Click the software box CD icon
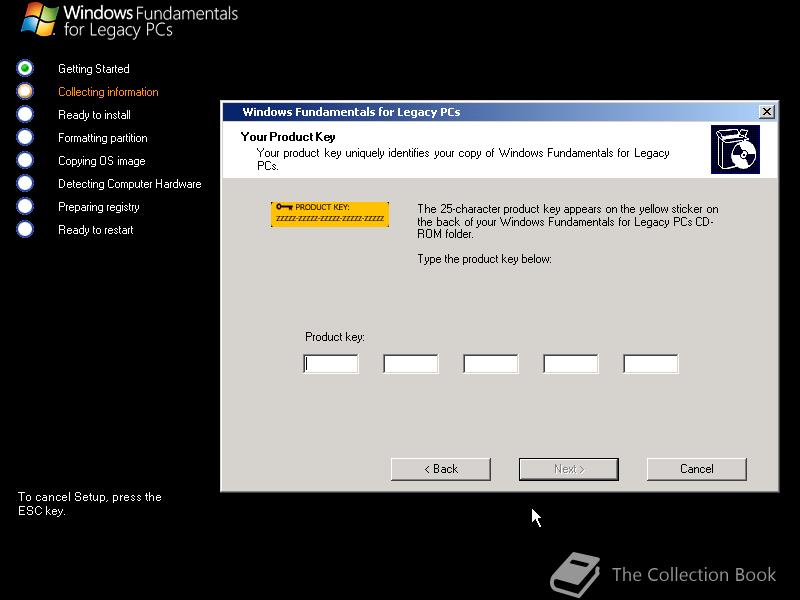 tap(735, 149)
